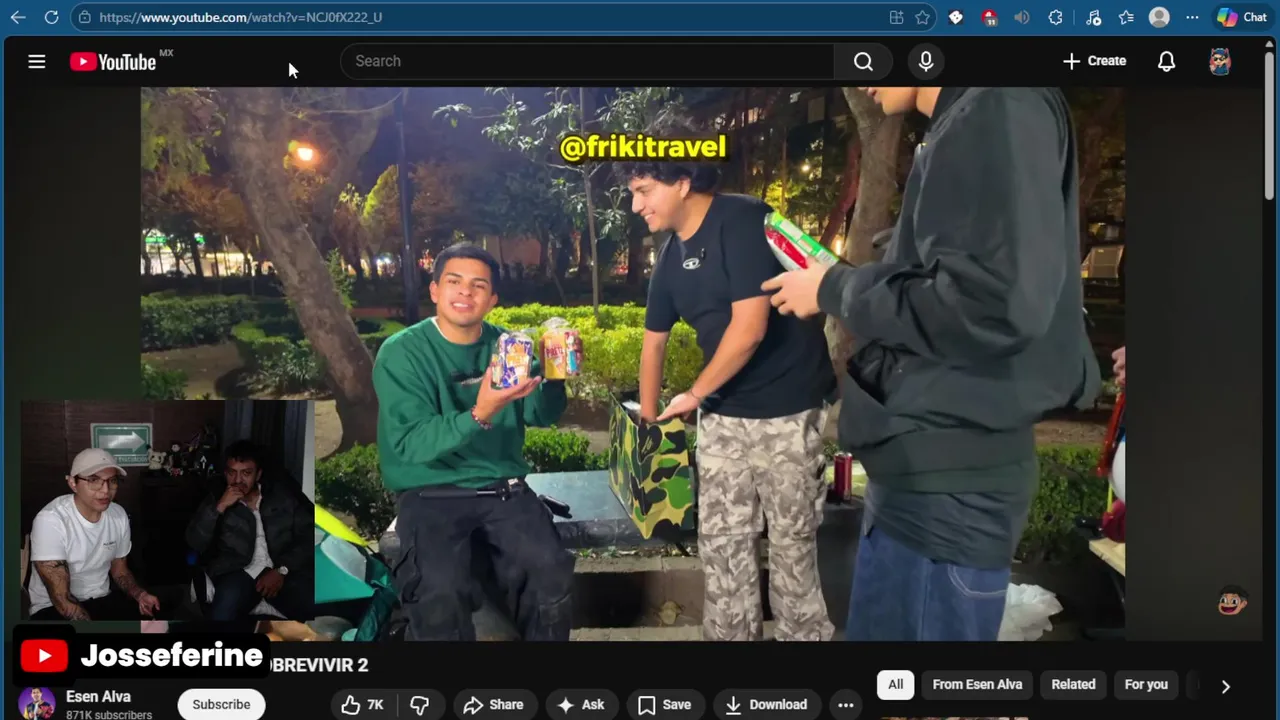1280x720 pixels.
Task: Click the magnifying glass search button
Action: [863, 61]
